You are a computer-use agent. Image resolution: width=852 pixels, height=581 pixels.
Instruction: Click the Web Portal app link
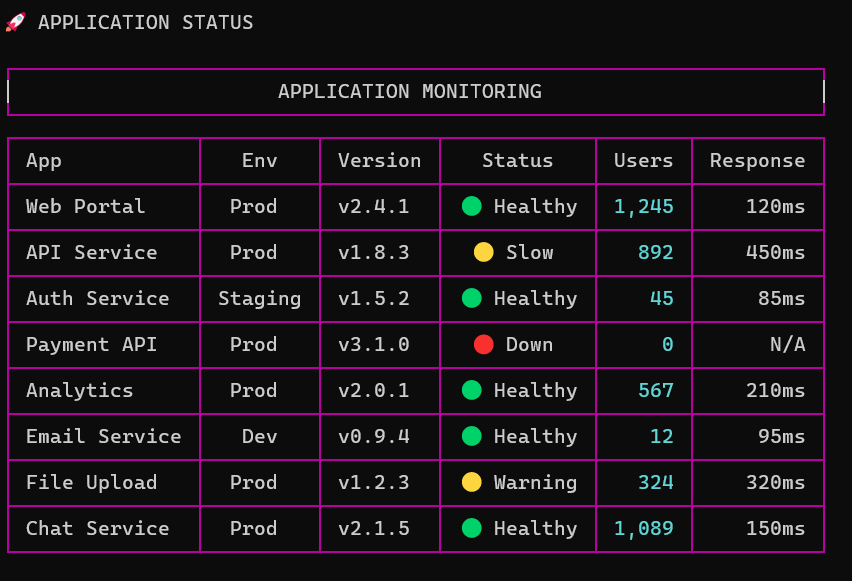[x=83, y=207]
